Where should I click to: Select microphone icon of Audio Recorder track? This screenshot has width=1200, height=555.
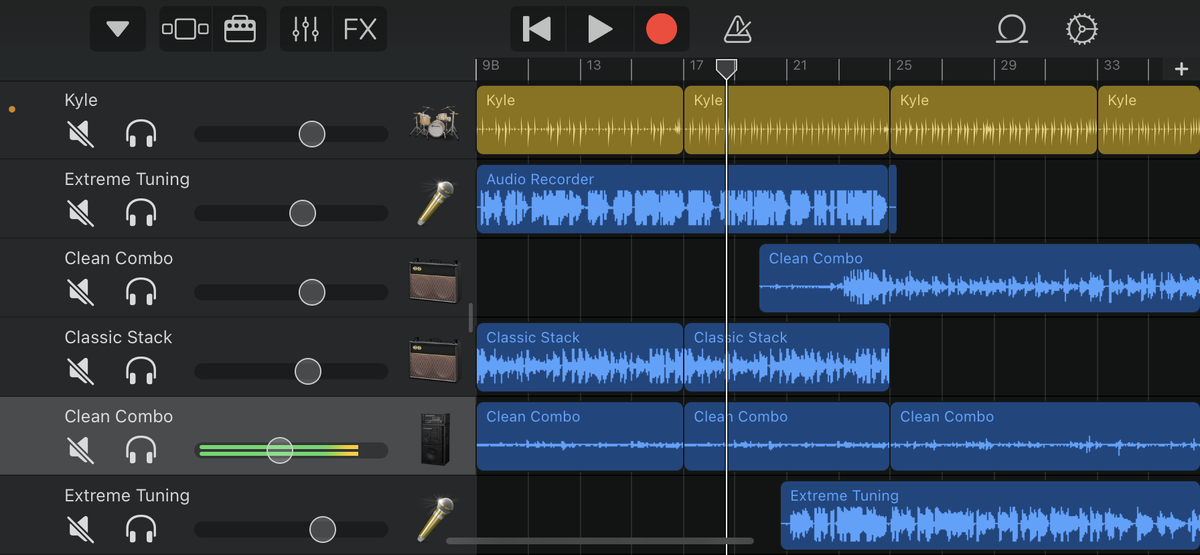coord(435,203)
